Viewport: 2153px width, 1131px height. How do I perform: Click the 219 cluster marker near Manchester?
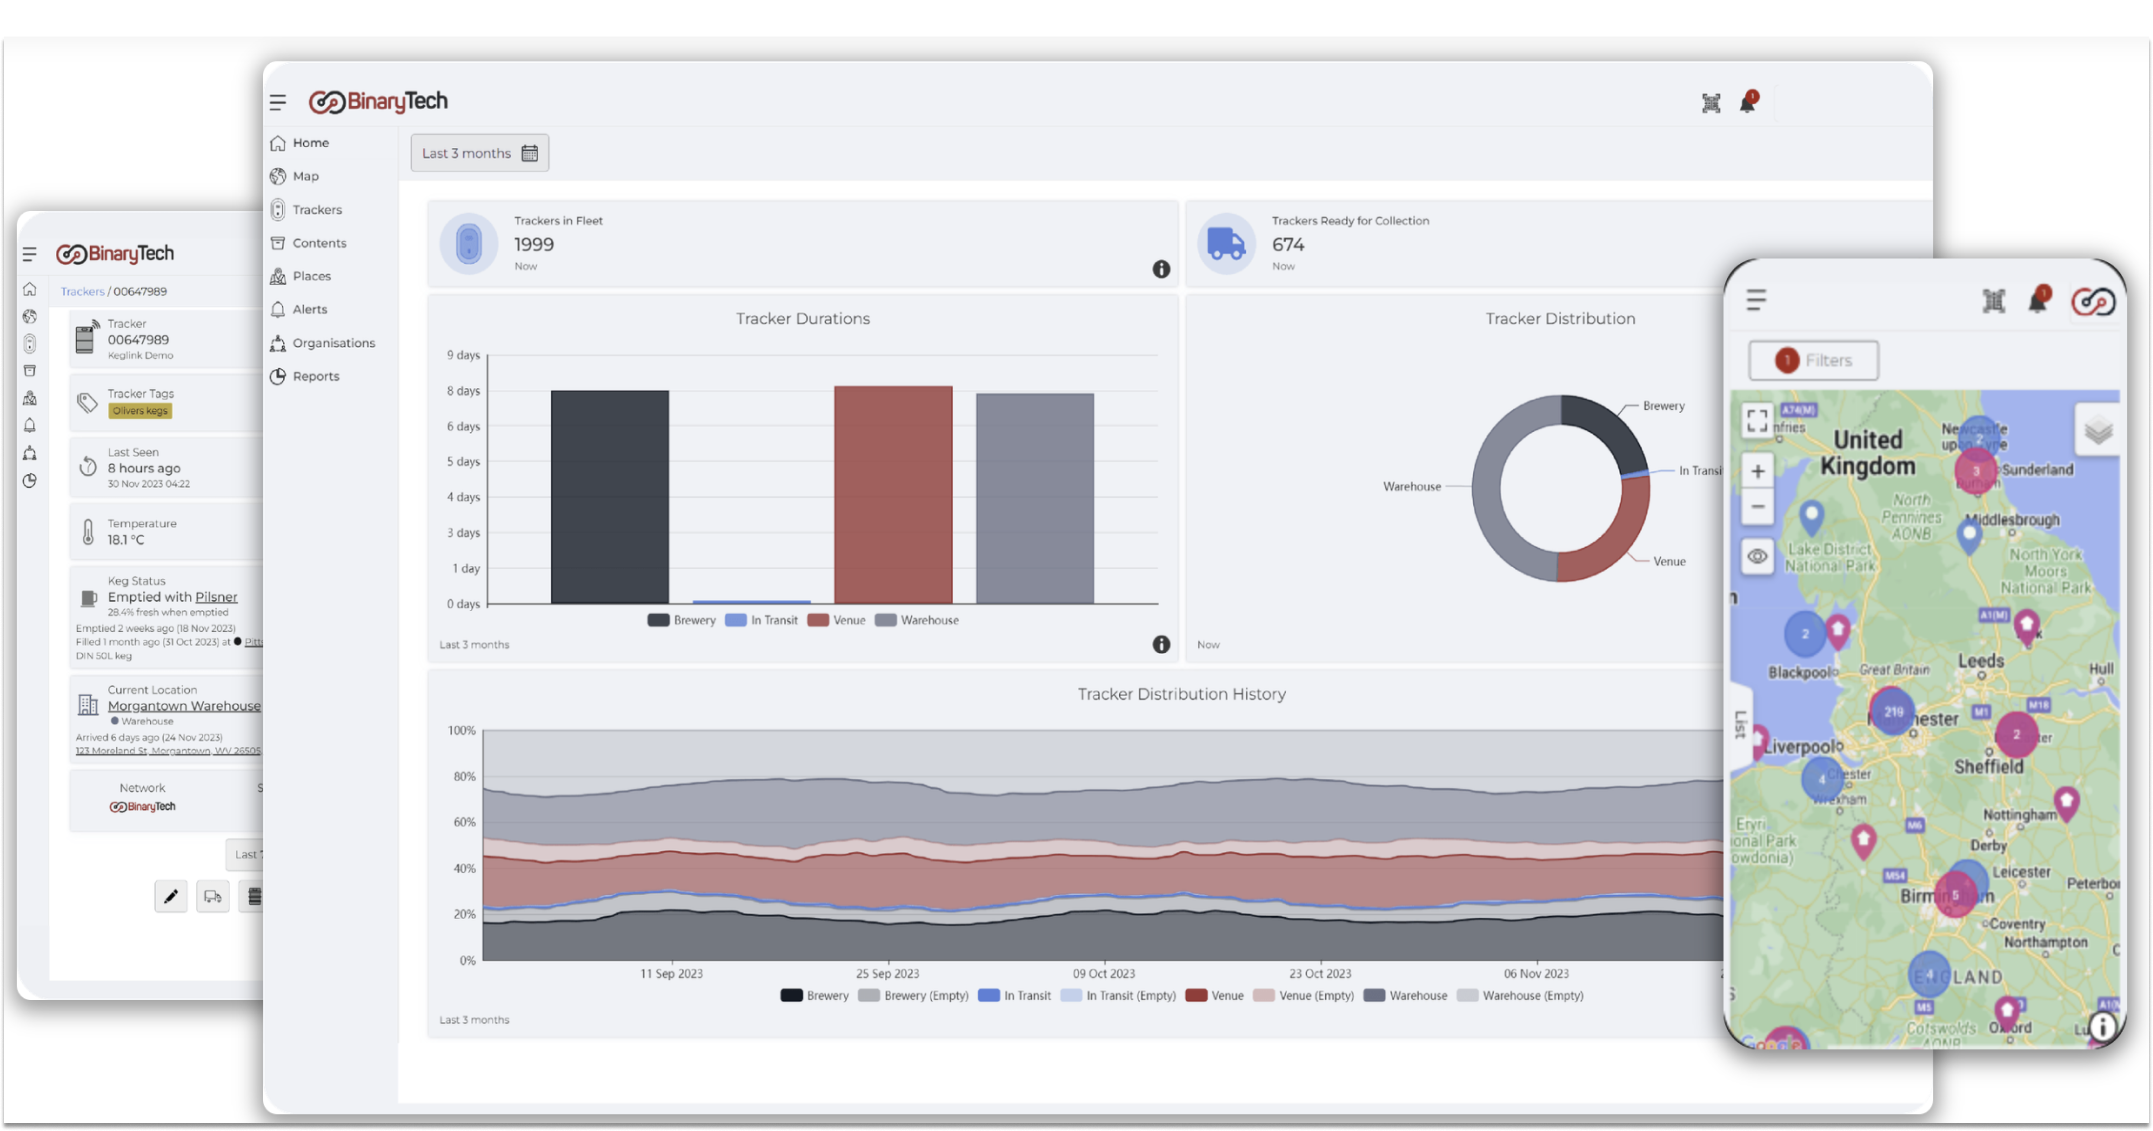click(x=1892, y=712)
